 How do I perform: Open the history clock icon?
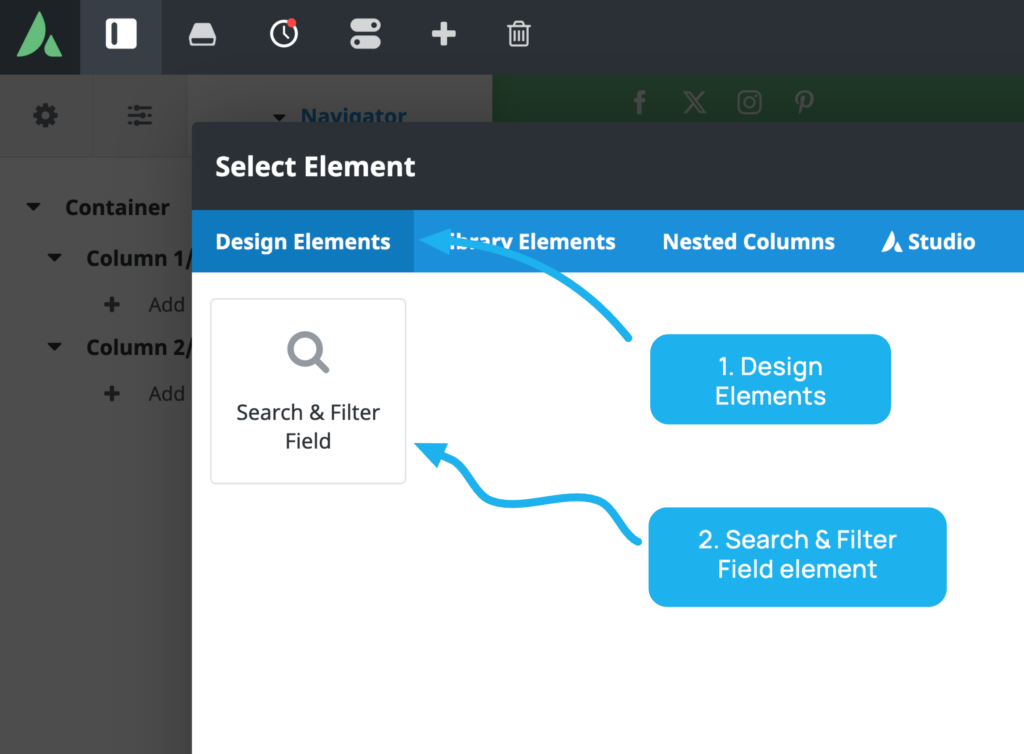click(x=284, y=33)
